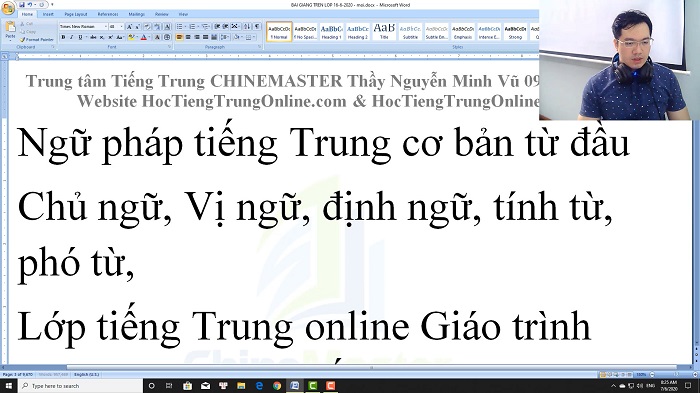Open the Bullets list button
700x393 pixels.
coord(180,27)
